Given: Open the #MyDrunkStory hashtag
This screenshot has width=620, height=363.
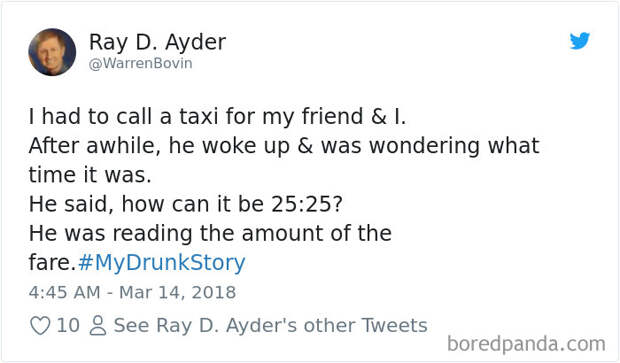Looking at the screenshot, I should [x=162, y=263].
